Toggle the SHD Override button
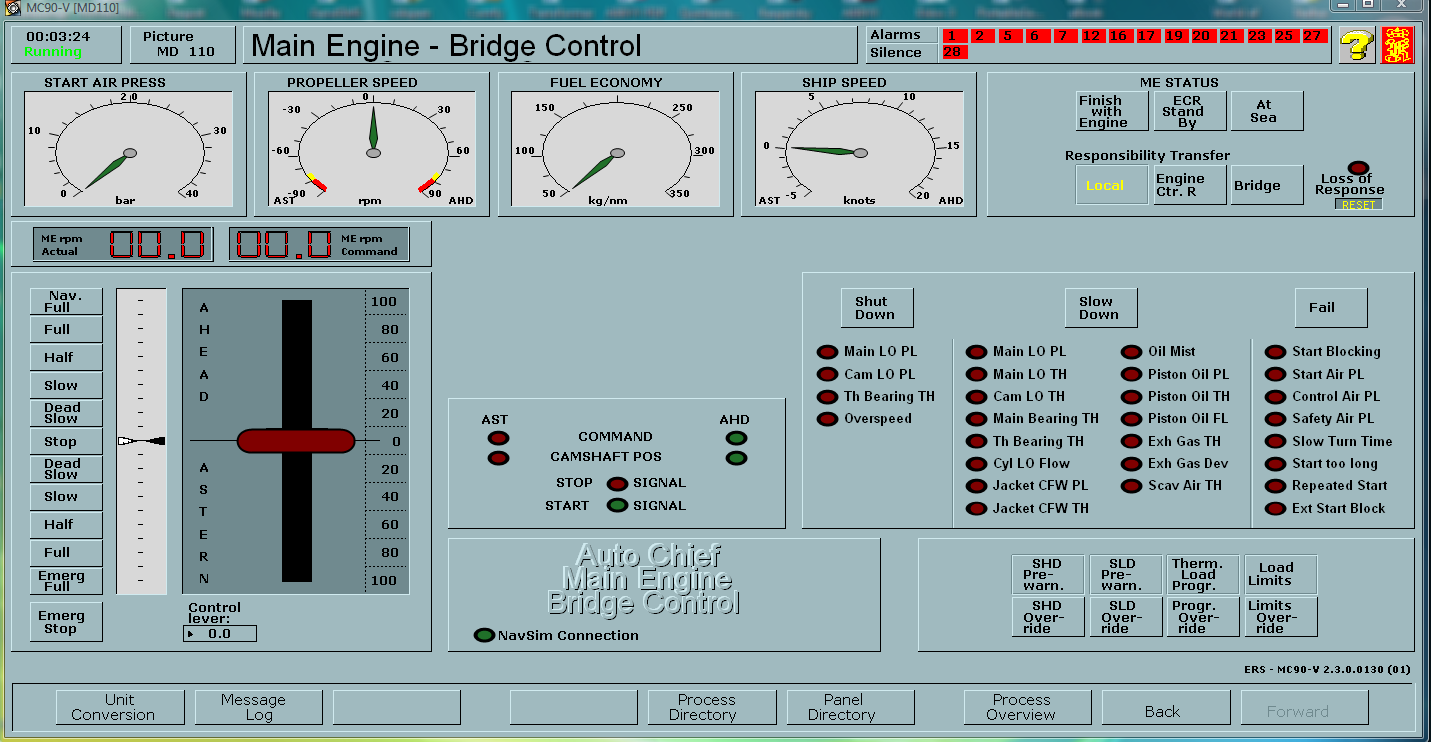Image resolution: width=1431 pixels, height=742 pixels. tap(1047, 617)
